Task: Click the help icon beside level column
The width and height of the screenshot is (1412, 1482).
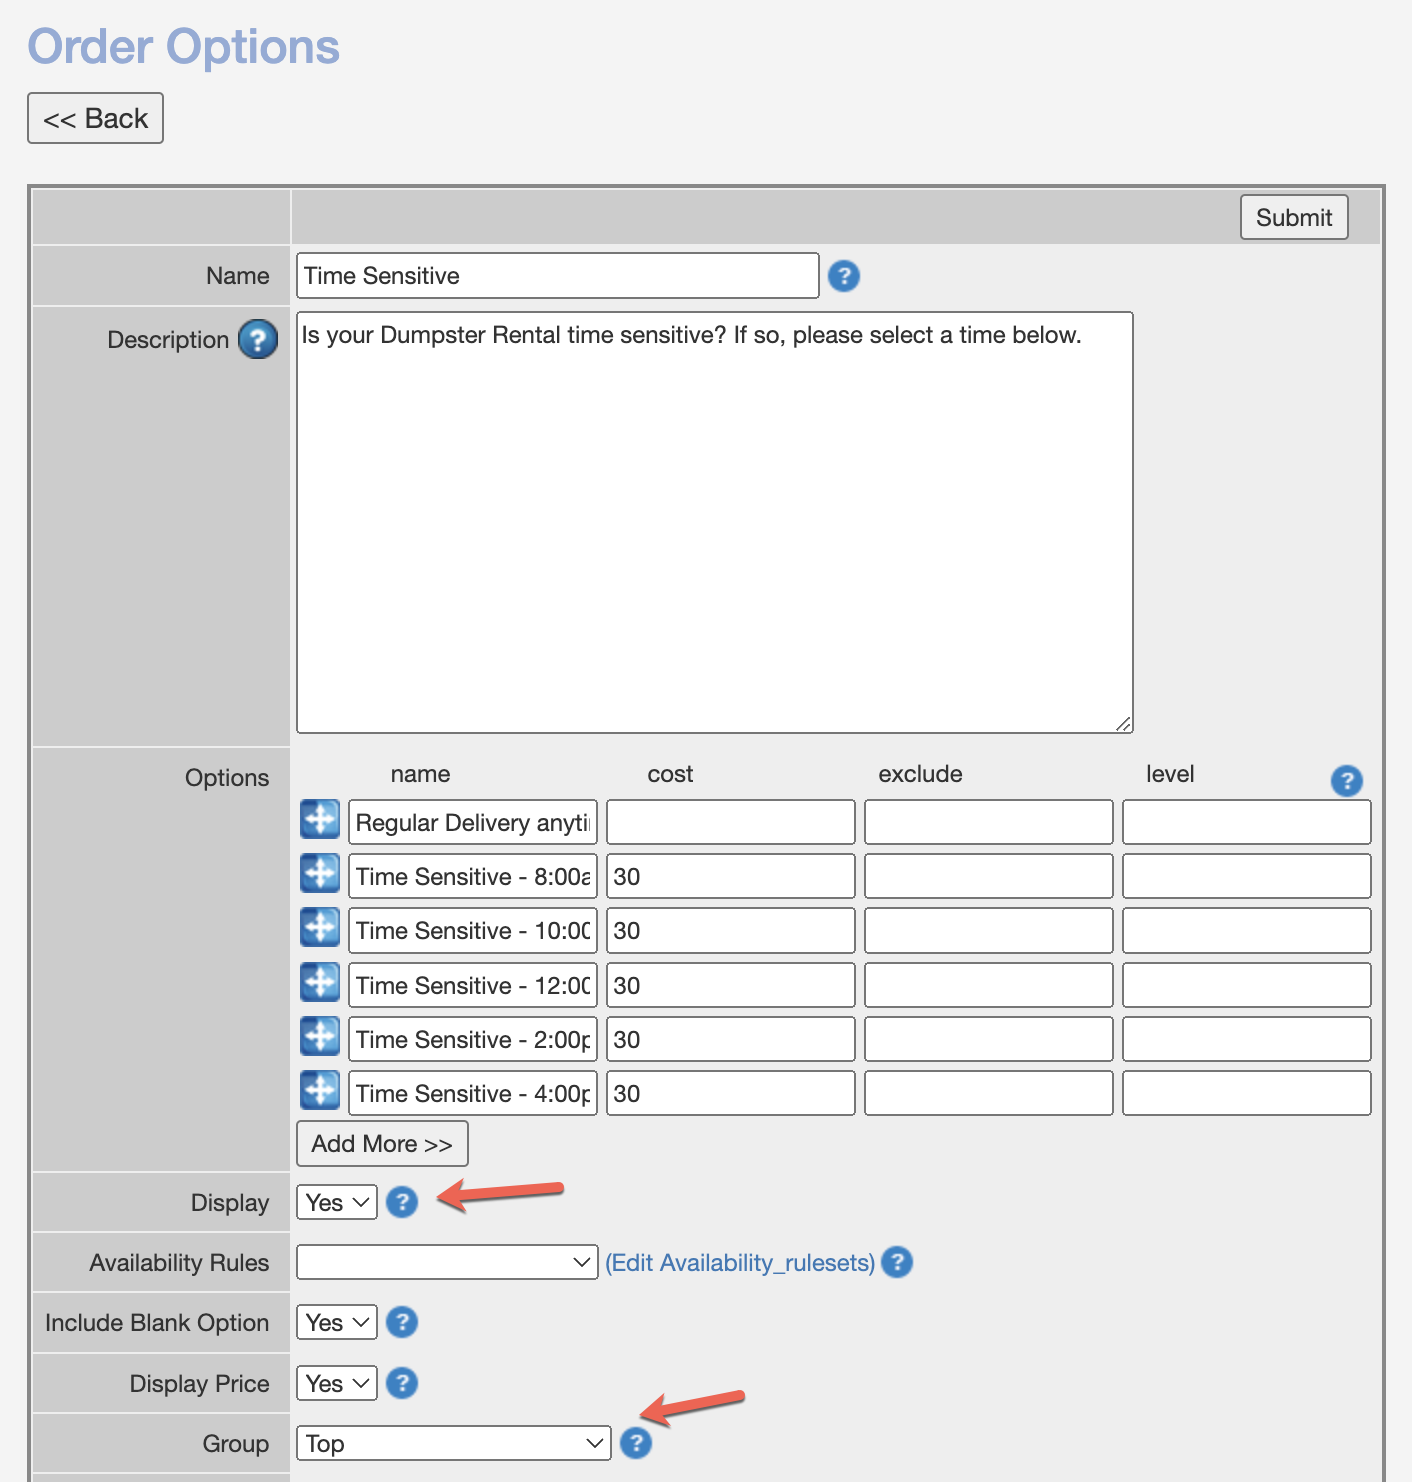Action: coord(1346,781)
